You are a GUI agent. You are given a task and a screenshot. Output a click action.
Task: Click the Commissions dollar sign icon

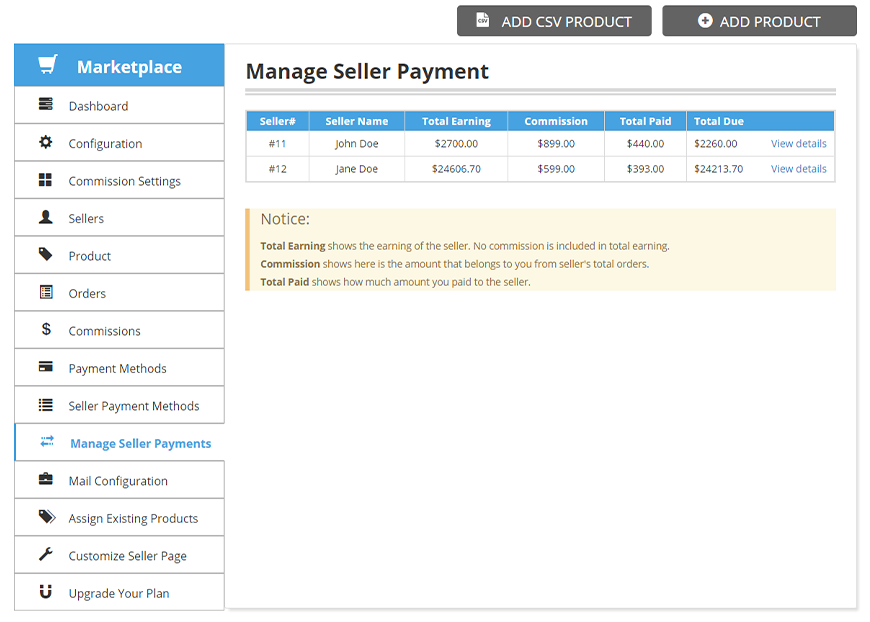click(46, 329)
